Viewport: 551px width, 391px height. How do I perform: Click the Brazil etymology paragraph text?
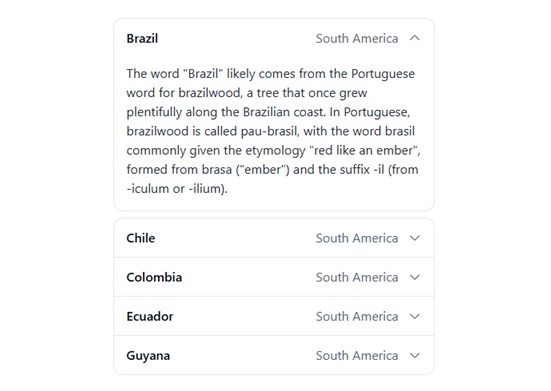coord(274,131)
